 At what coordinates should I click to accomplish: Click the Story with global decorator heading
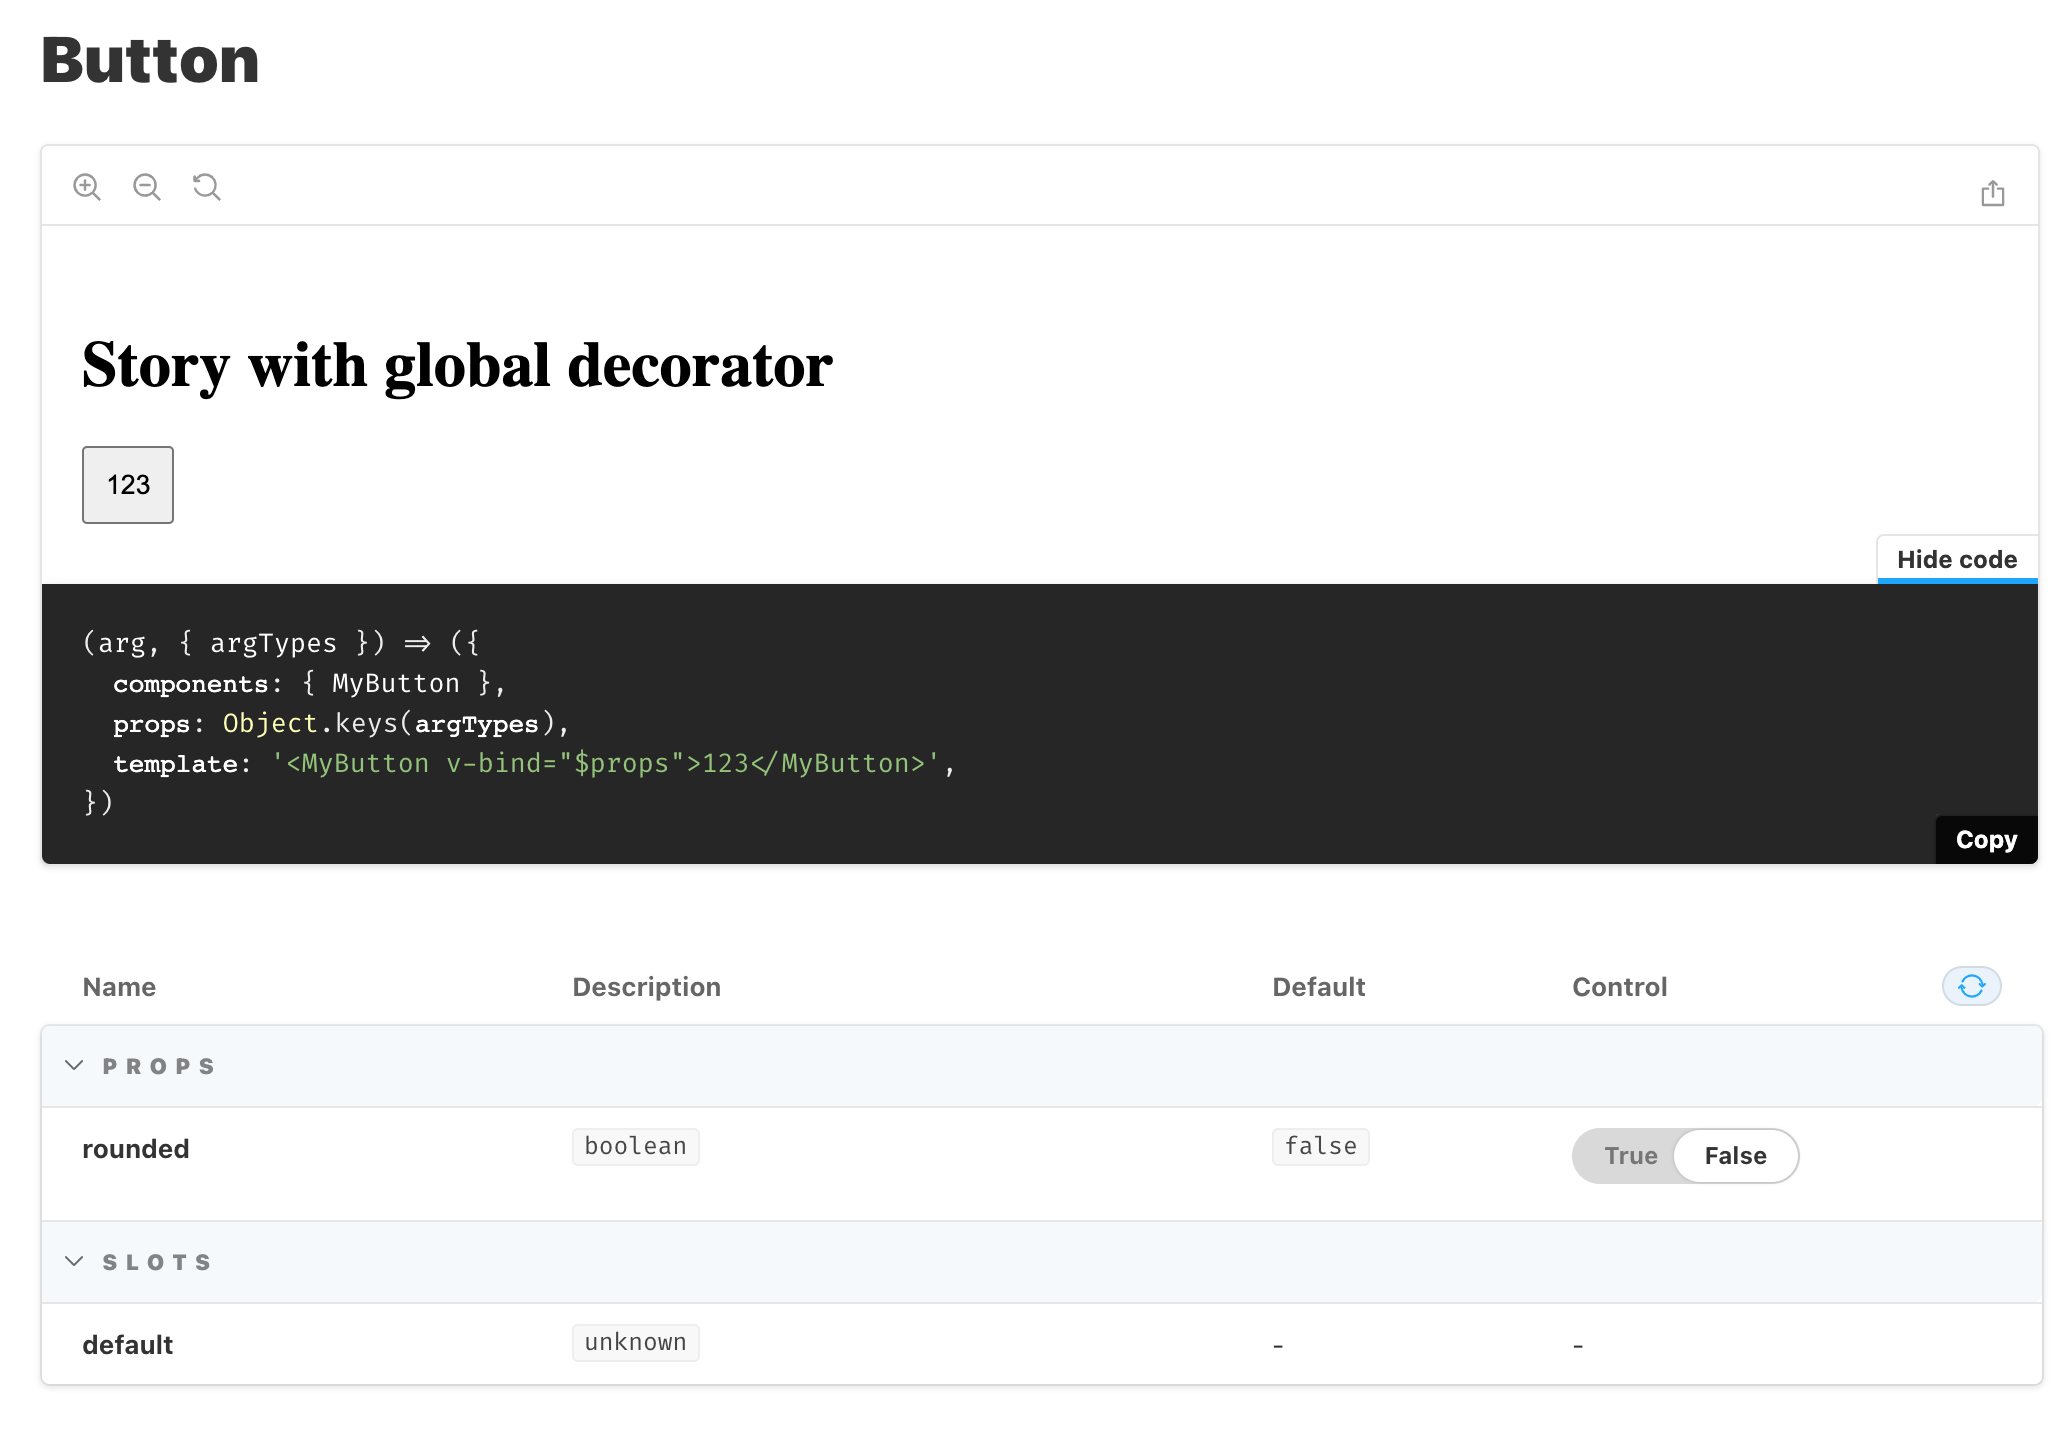click(x=456, y=366)
